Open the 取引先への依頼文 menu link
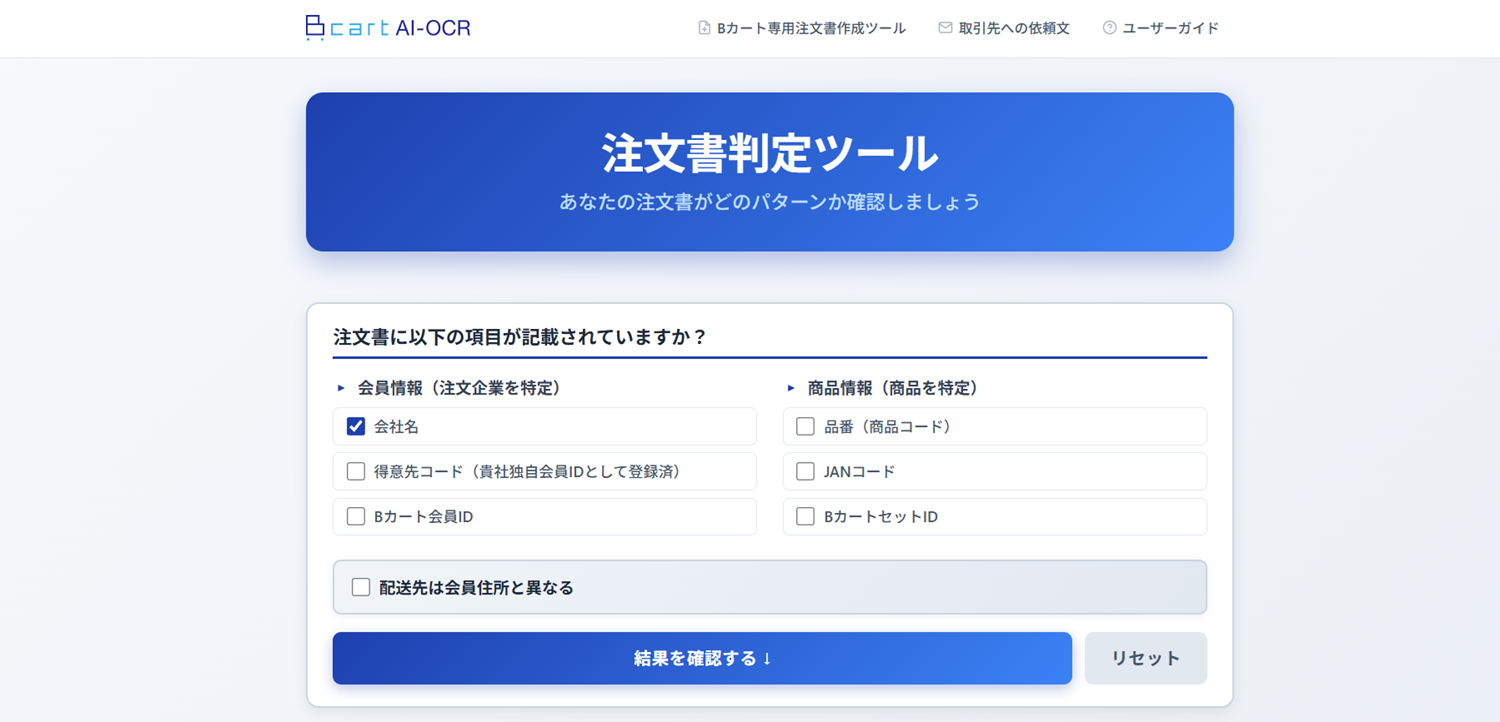Screen dimensions: 1500x722 [1014, 28]
